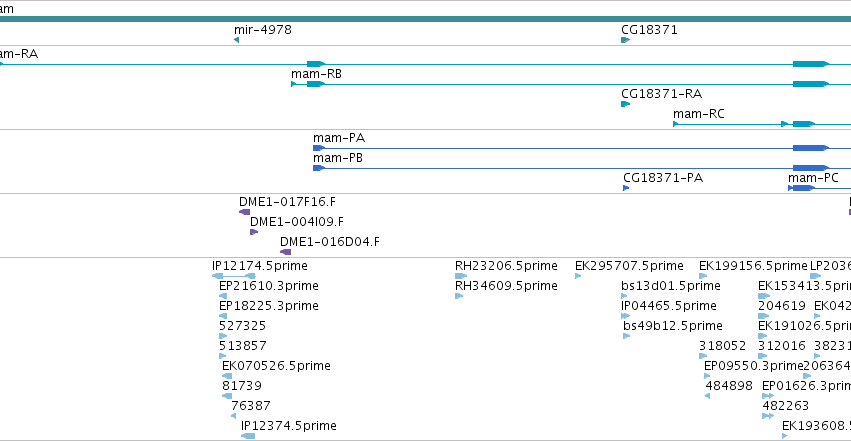
Task: Select the CG18371 gene label
Action: click(x=649, y=30)
